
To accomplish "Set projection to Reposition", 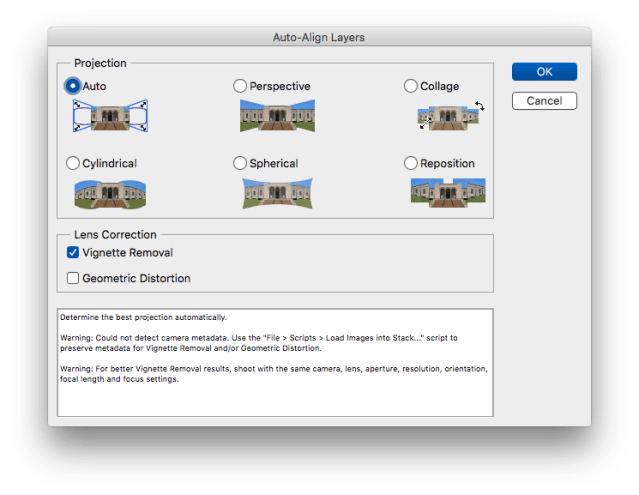I will coord(411,163).
